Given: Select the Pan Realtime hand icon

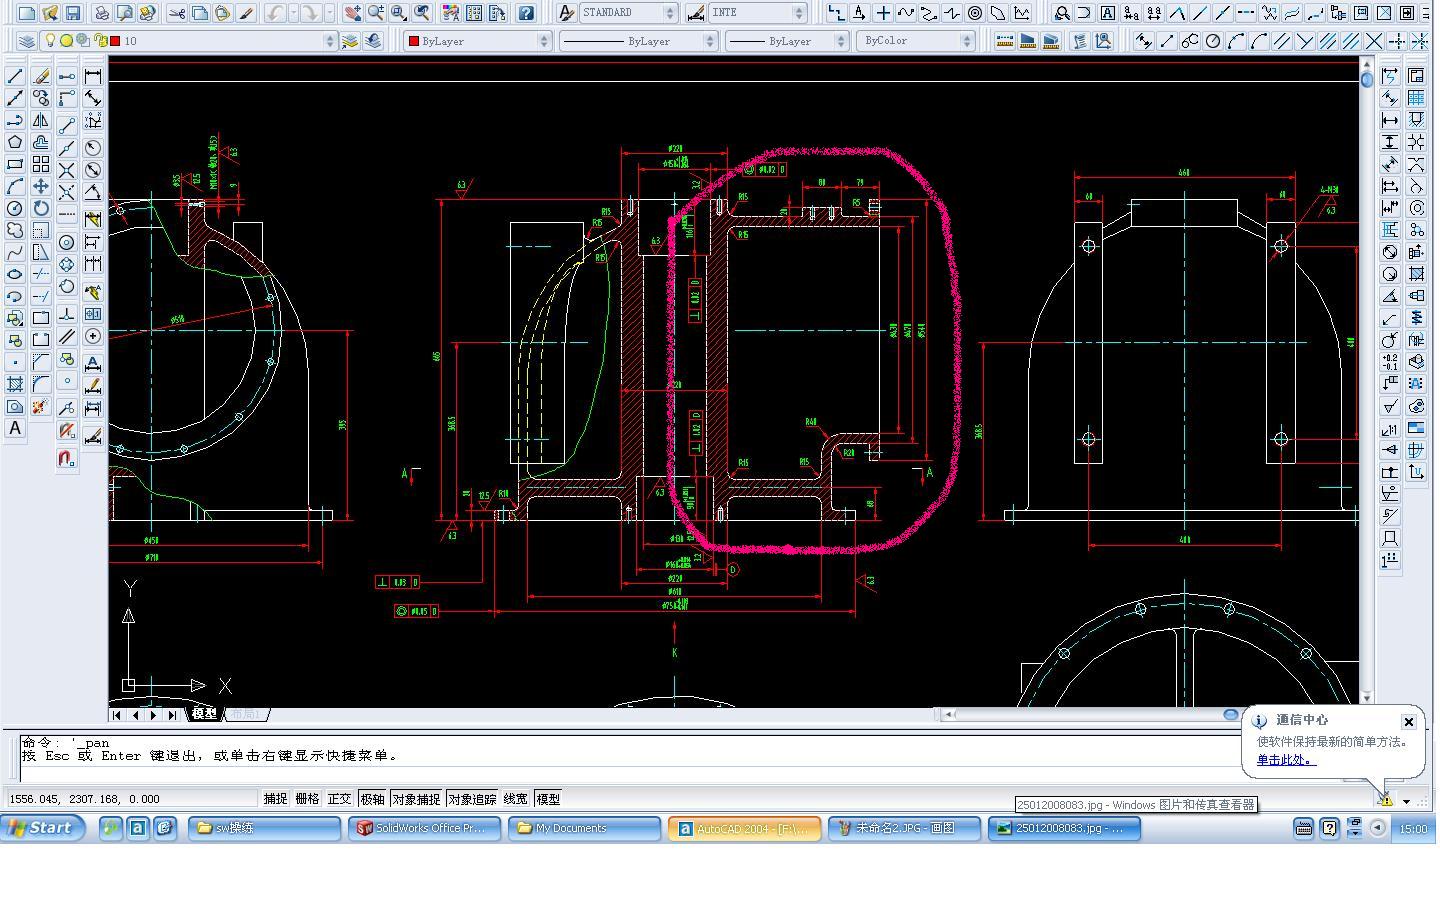Looking at the screenshot, I should [353, 13].
